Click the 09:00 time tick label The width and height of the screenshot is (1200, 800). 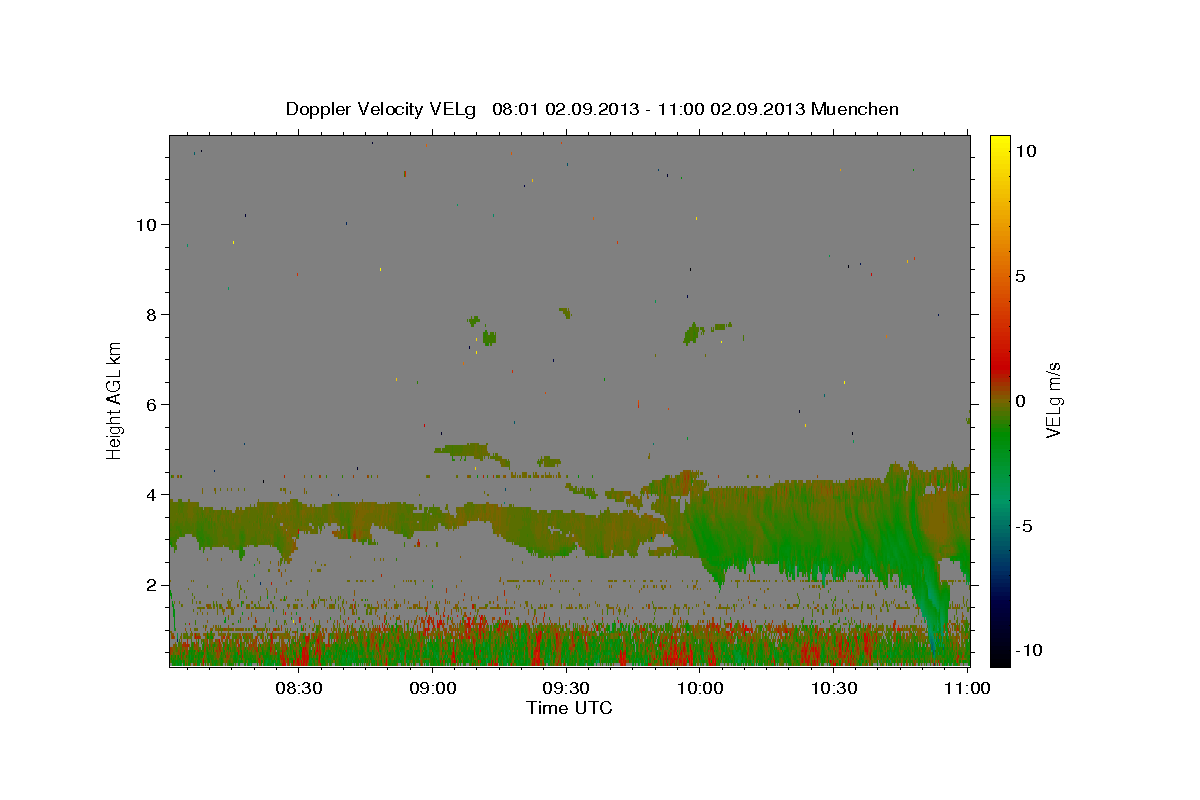tap(432, 688)
